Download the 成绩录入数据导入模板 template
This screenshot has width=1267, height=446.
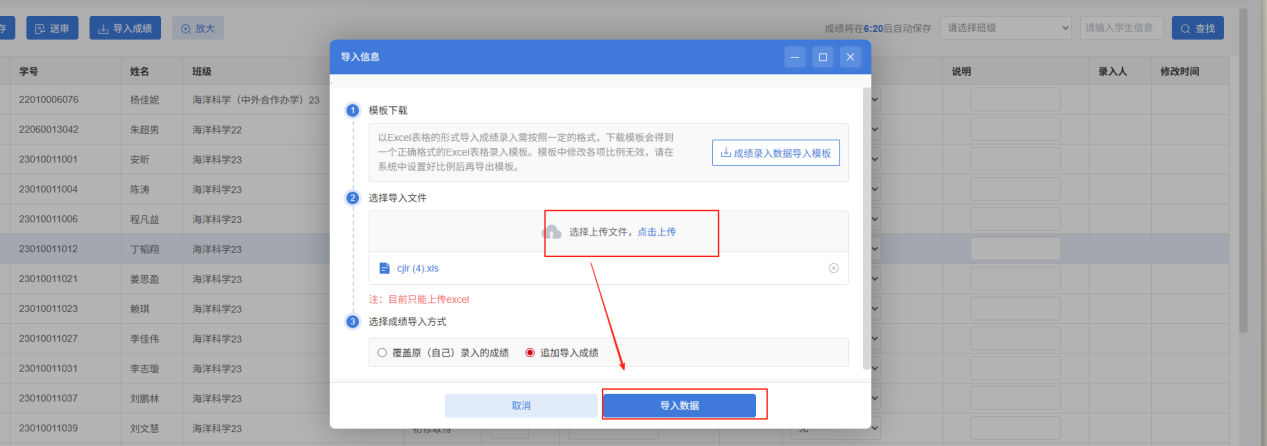tap(775, 153)
